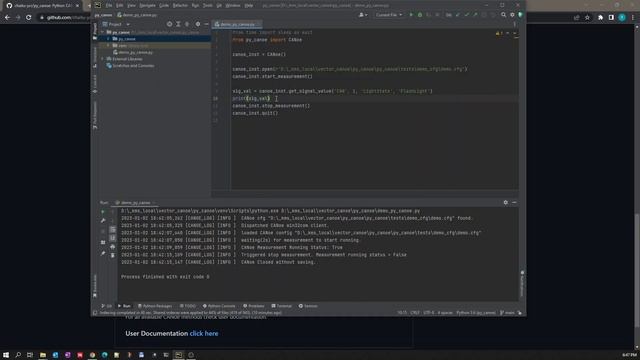Click the wrench icon in Run panel
This screenshot has height=360, width=640.
103,221
